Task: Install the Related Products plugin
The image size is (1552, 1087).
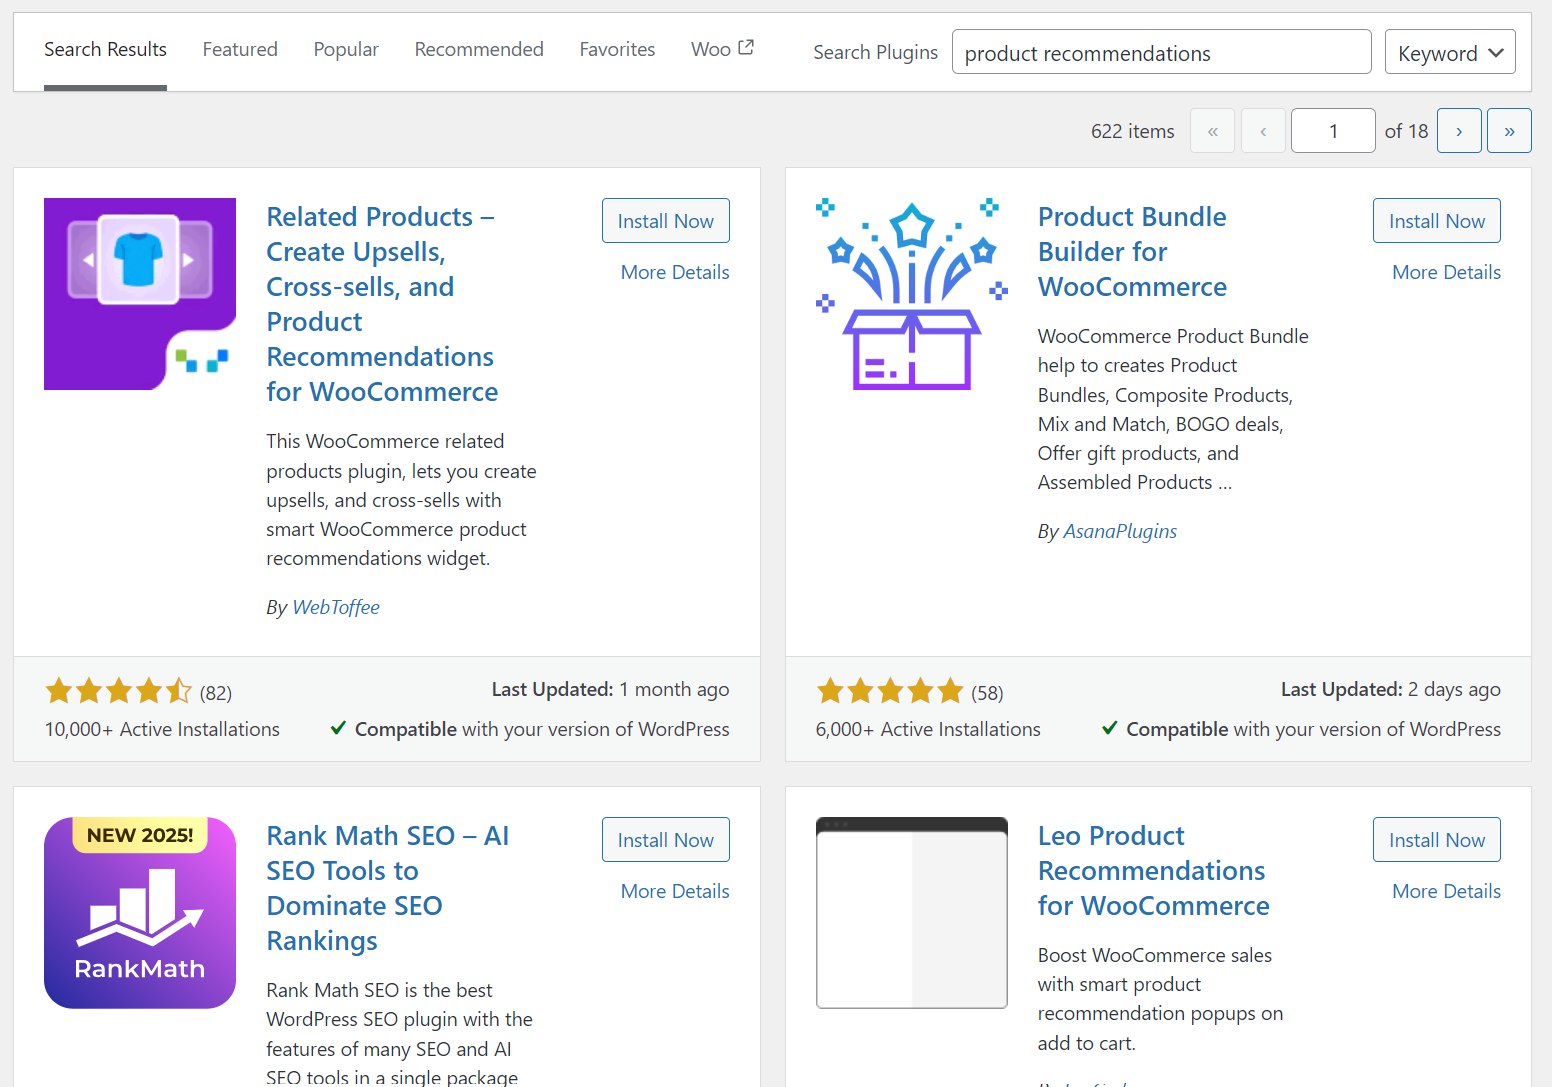Action: coord(665,220)
